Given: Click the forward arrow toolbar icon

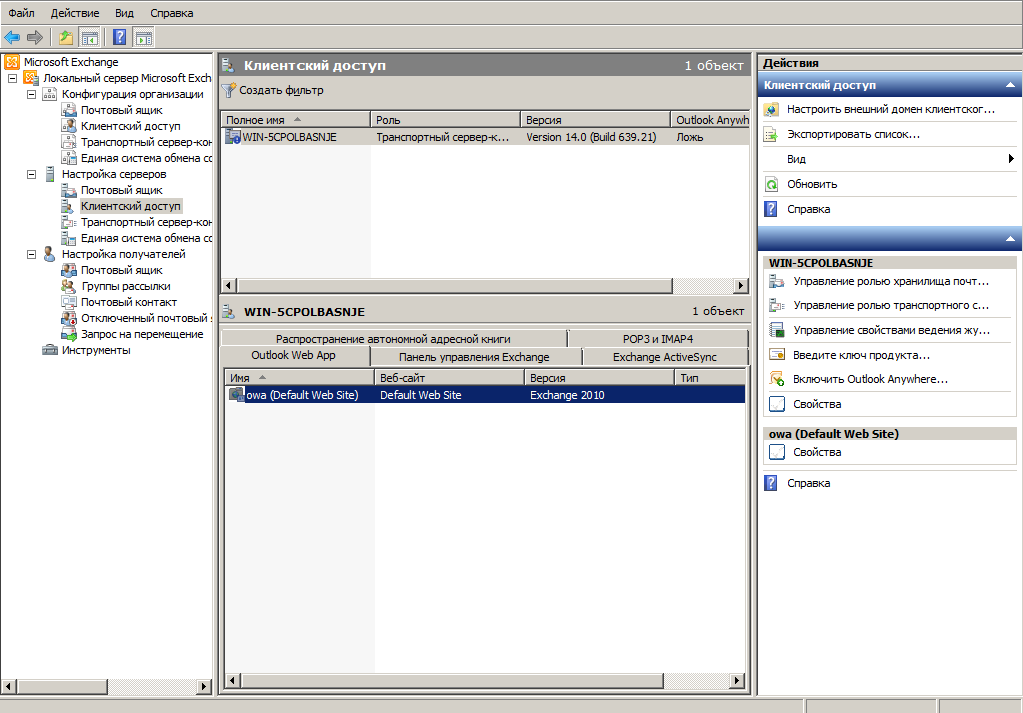Looking at the screenshot, I should [x=35, y=38].
